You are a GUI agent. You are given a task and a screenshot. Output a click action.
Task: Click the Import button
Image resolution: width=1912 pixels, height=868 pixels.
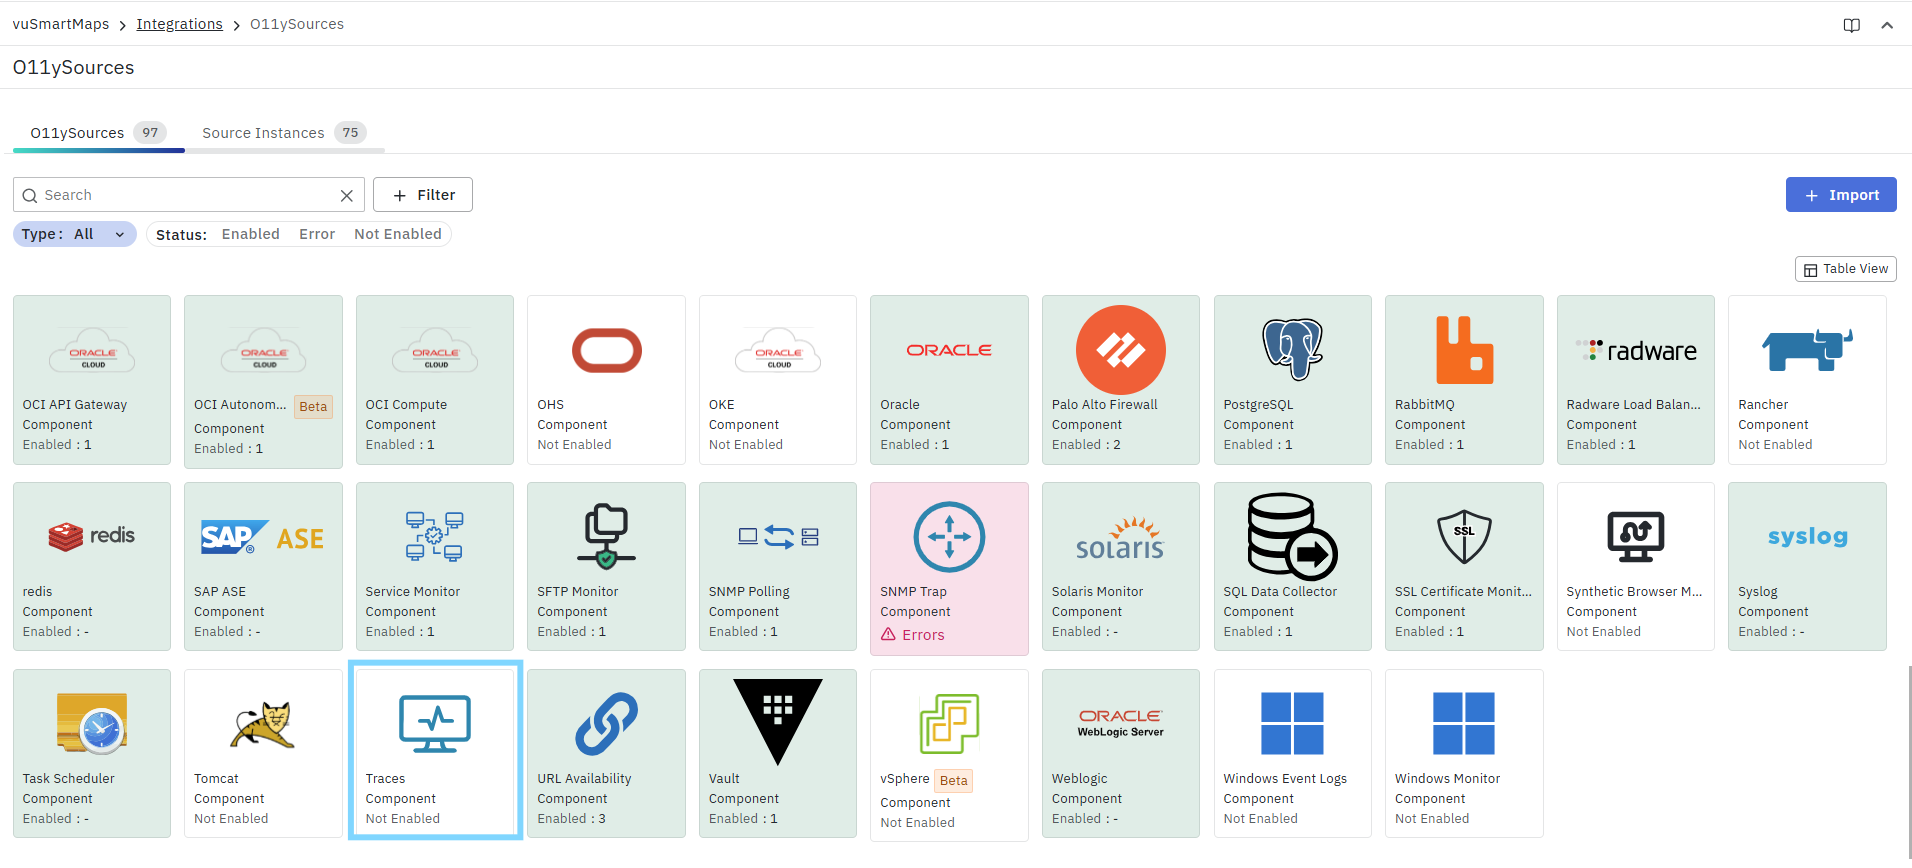1840,195
